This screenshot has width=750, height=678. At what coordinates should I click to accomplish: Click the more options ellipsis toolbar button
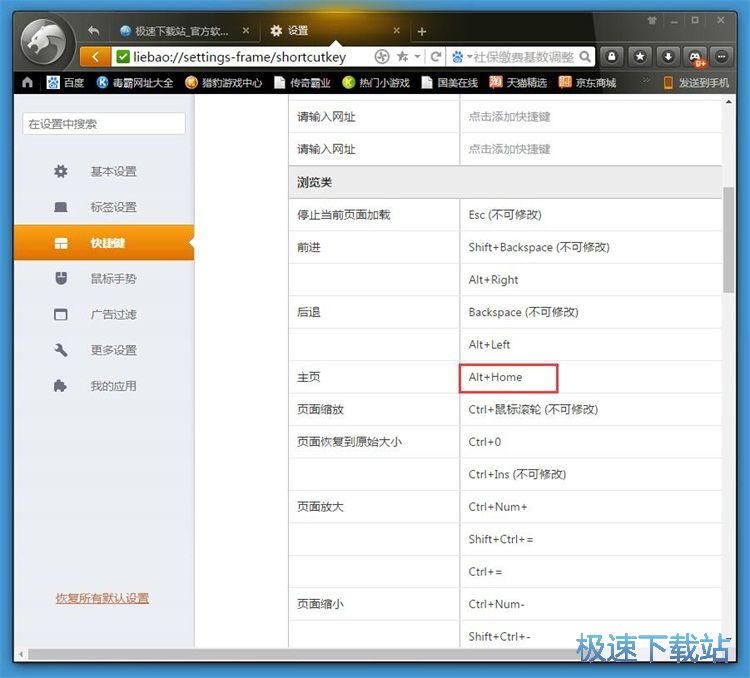coord(722,57)
